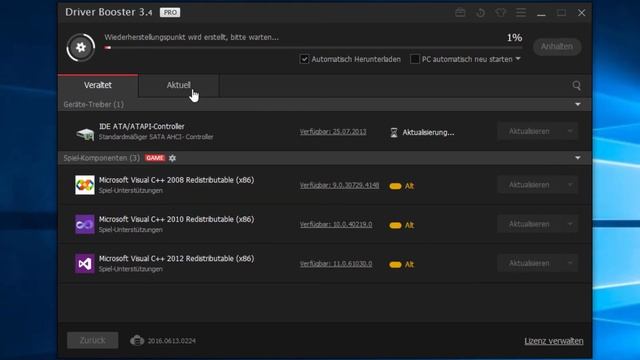Open the Lizenz verwalten link
The width and height of the screenshot is (640, 360).
coord(554,341)
